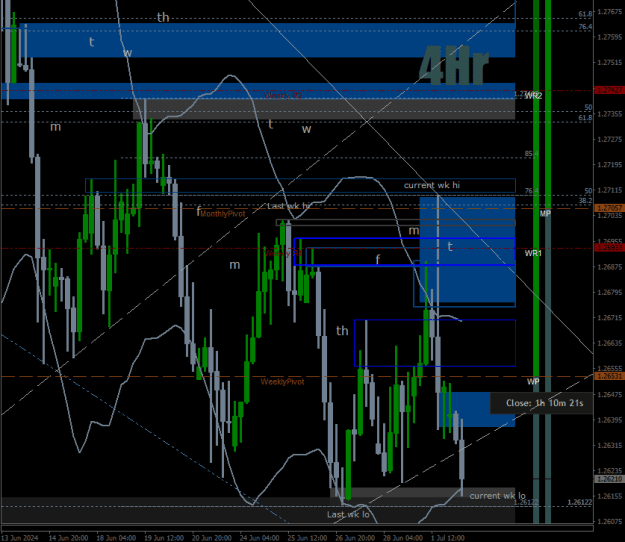
Task: Click the red 1.26933 price tag
Action: coord(609,248)
